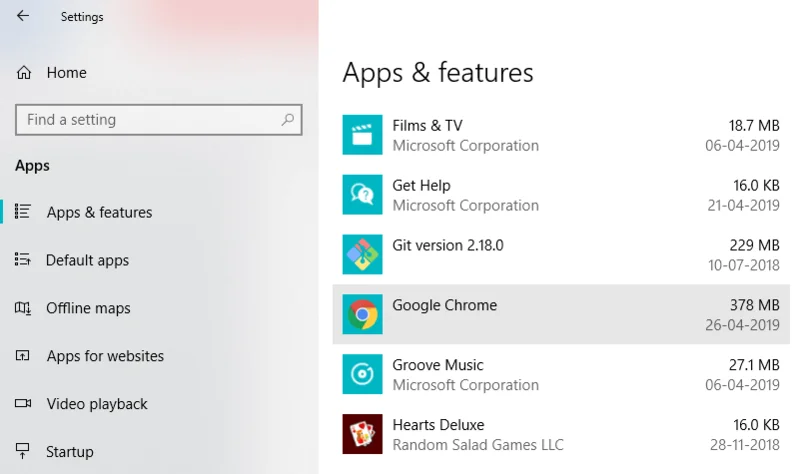Image resolution: width=800 pixels, height=474 pixels.
Task: Go to Offline maps settings
Action: point(88,308)
